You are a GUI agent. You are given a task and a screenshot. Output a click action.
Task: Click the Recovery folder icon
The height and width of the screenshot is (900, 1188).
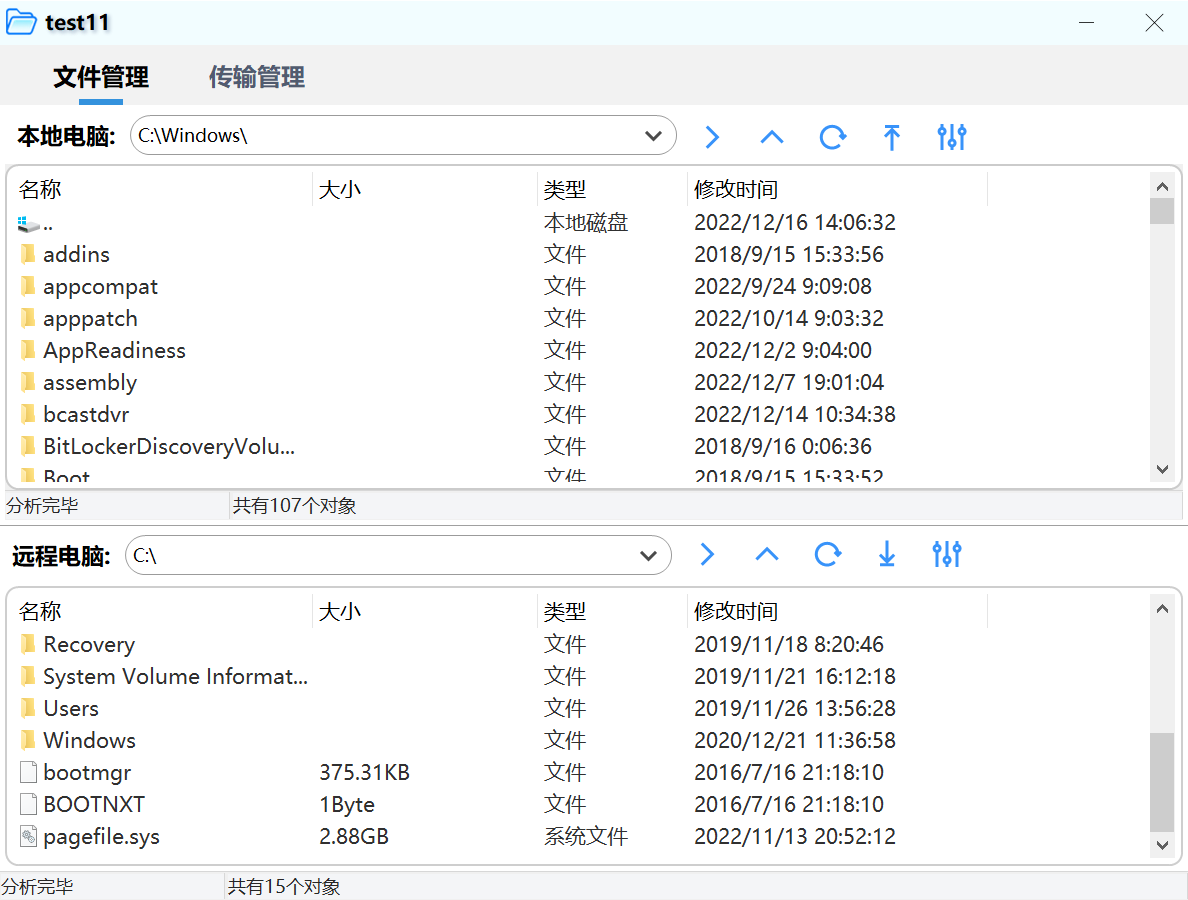pyautogui.click(x=28, y=644)
